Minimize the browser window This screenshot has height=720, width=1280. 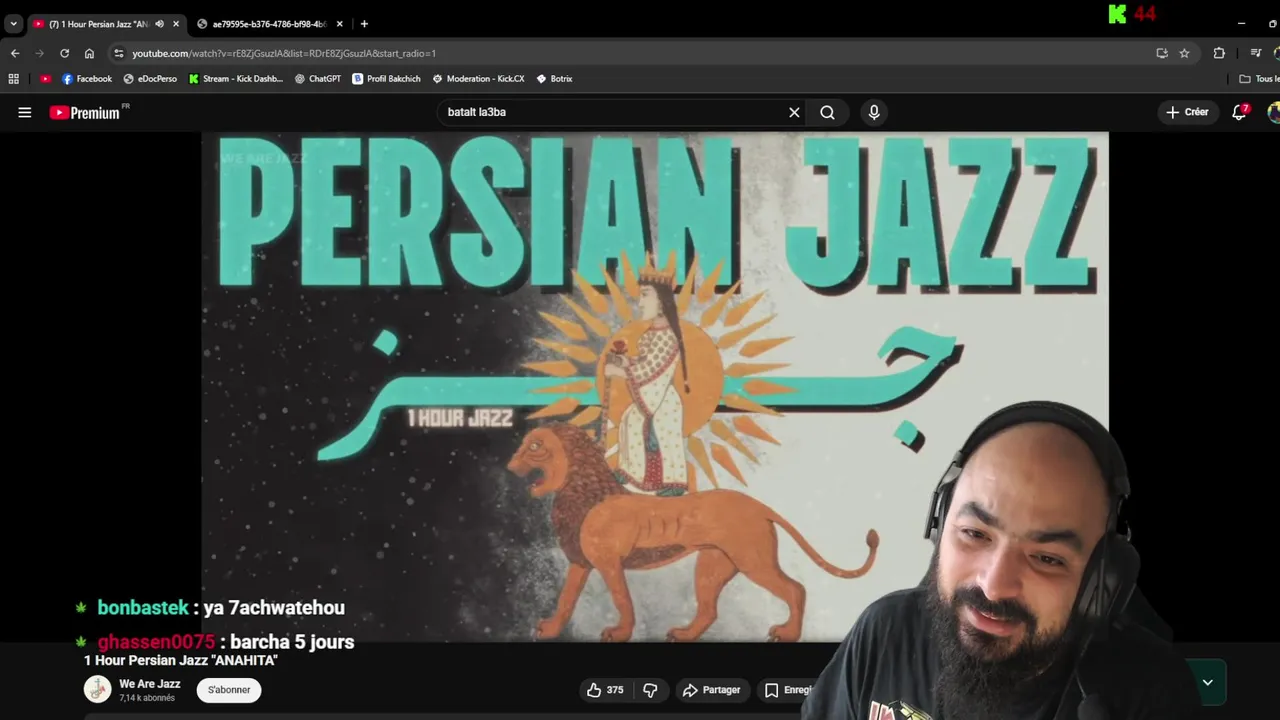click(1241, 24)
